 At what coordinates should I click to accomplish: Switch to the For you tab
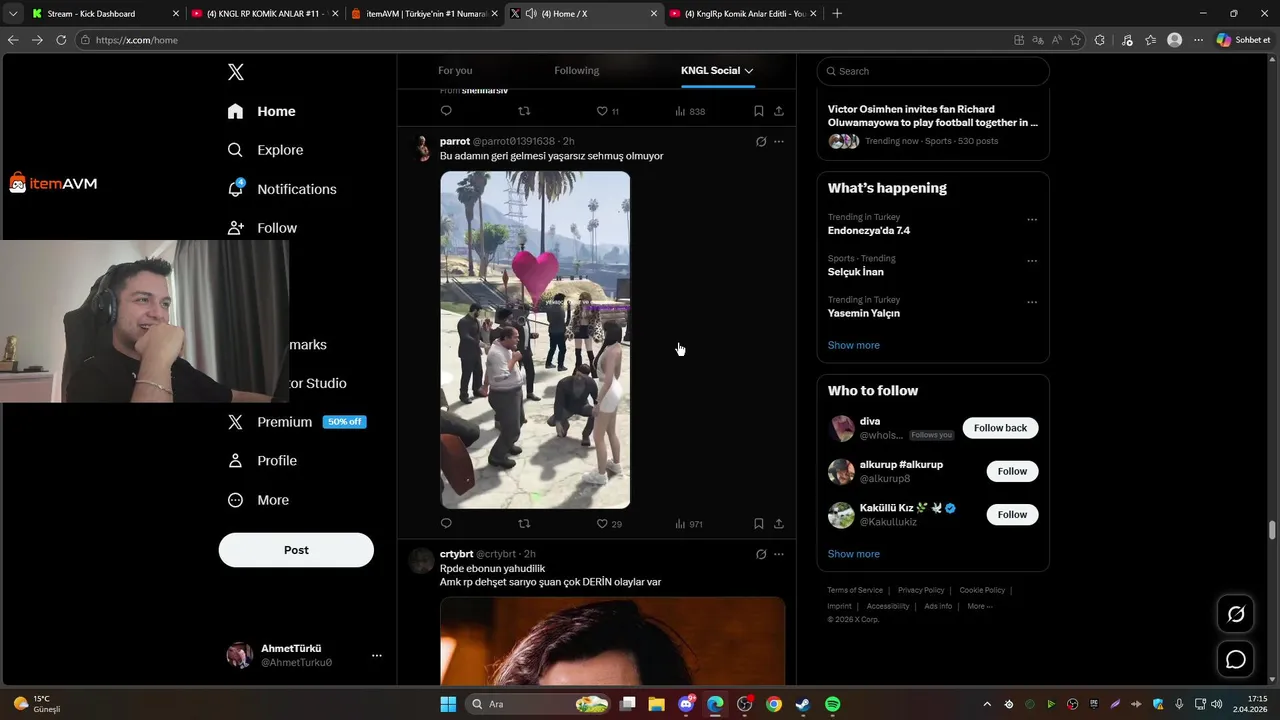pos(455,71)
